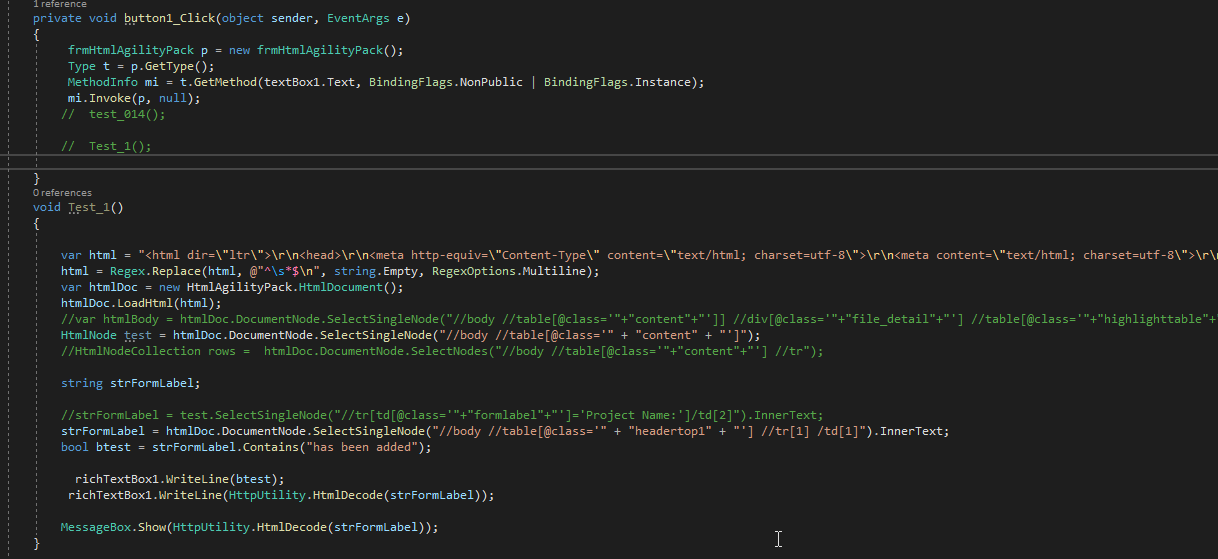Click BindingFlags.NonPublic flag
Screen dimensions: 1218x559
pos(445,82)
